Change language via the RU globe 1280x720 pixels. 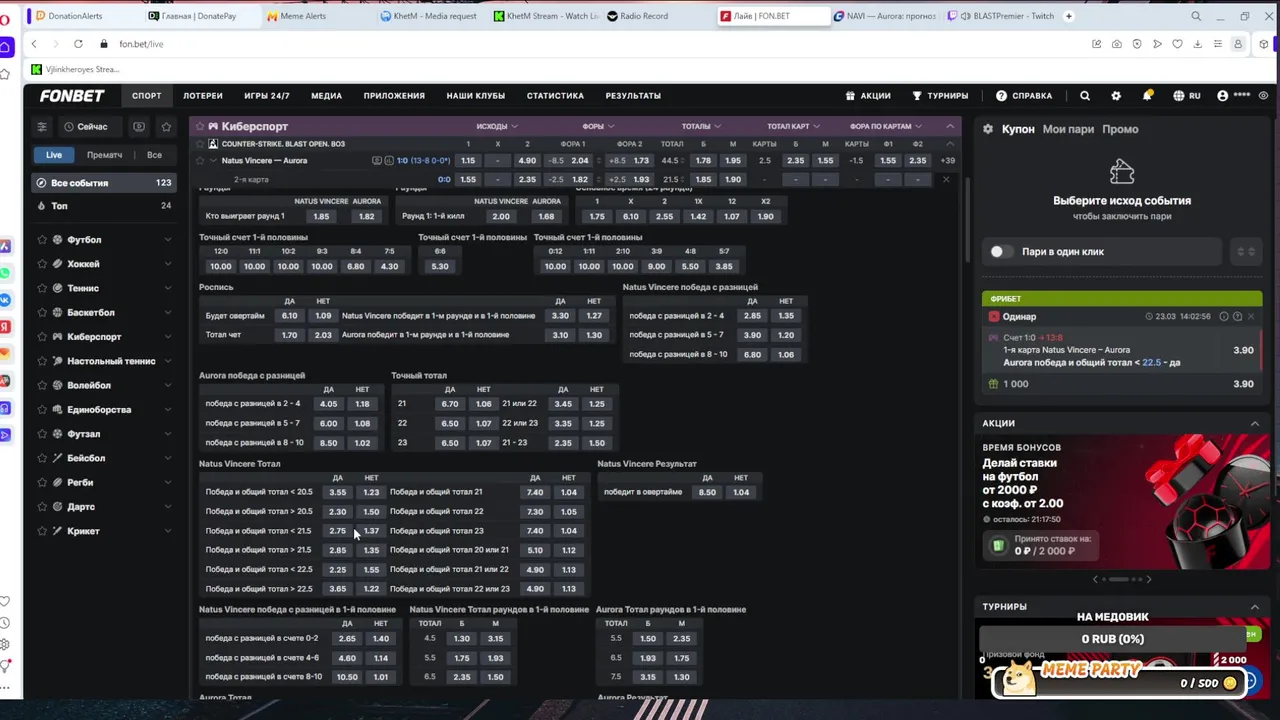[x=1187, y=96]
